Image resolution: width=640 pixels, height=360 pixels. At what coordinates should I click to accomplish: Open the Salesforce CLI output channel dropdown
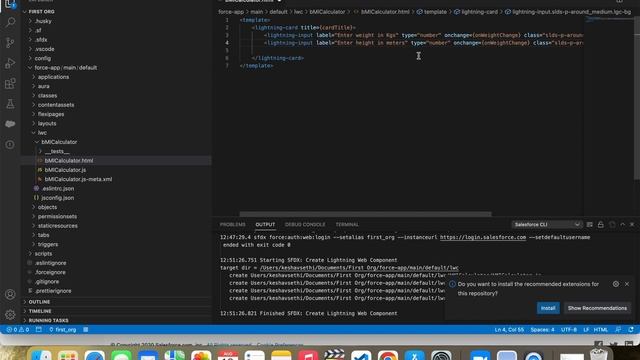tap(547, 224)
